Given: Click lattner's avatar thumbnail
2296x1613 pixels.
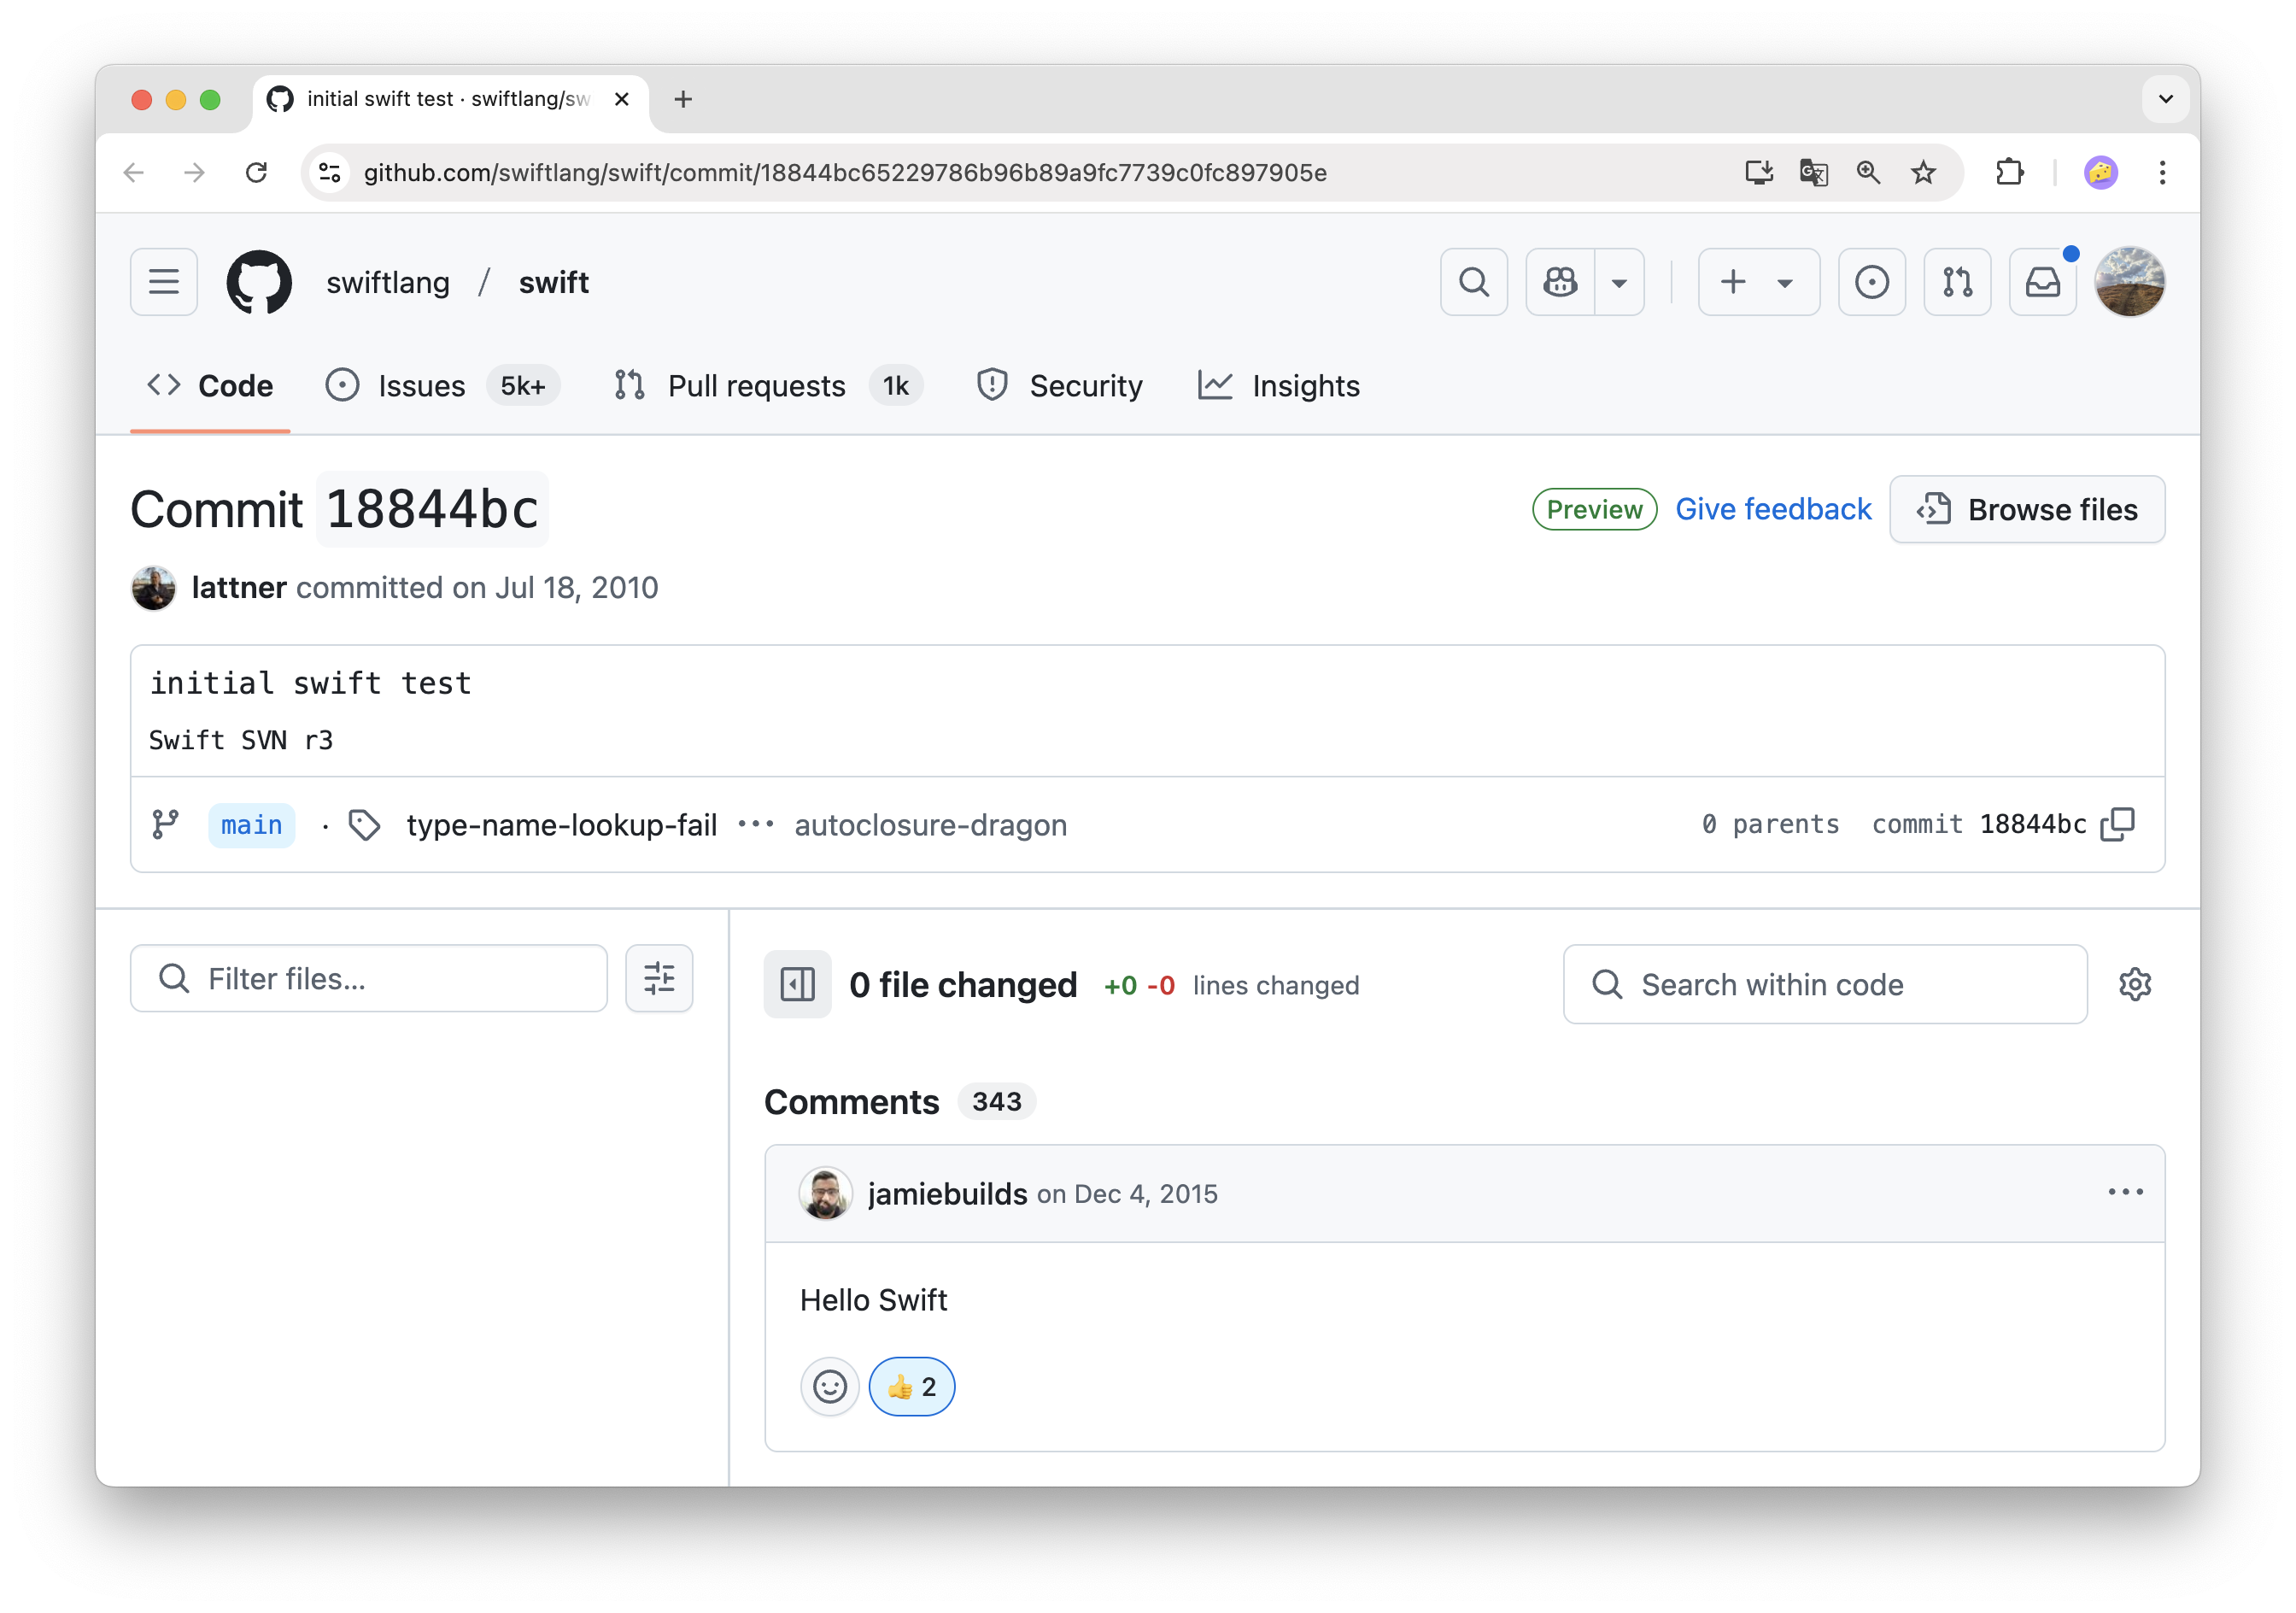Looking at the screenshot, I should coord(154,587).
